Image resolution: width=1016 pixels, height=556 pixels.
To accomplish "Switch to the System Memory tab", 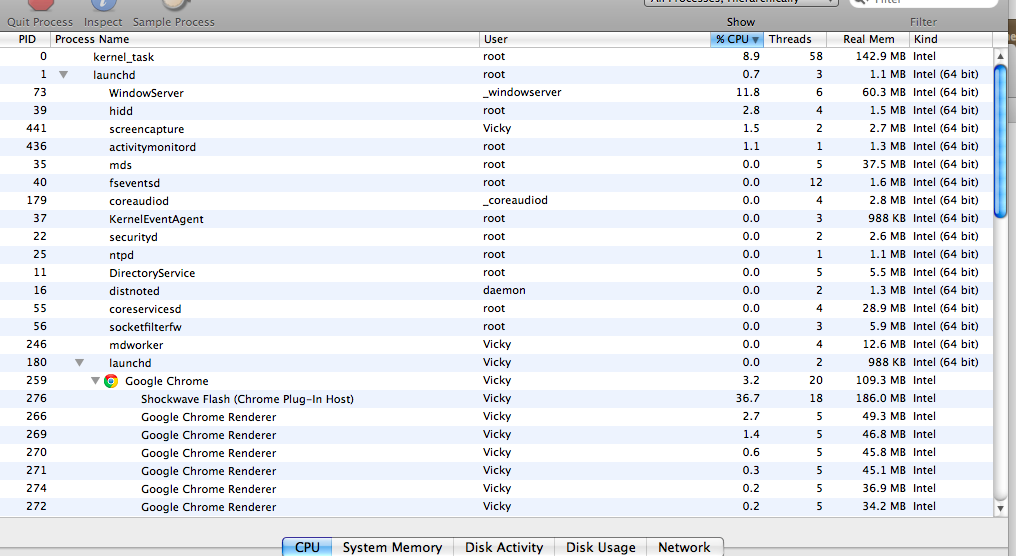I will coord(392,547).
